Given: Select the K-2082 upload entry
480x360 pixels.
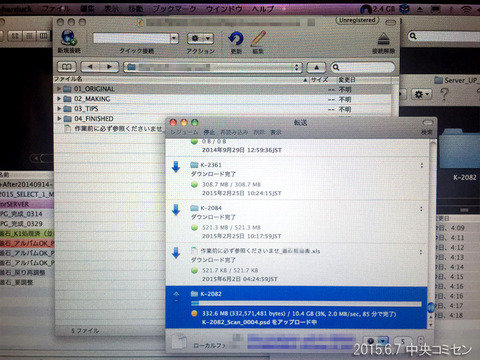Looking at the screenshot, I should [296, 307].
